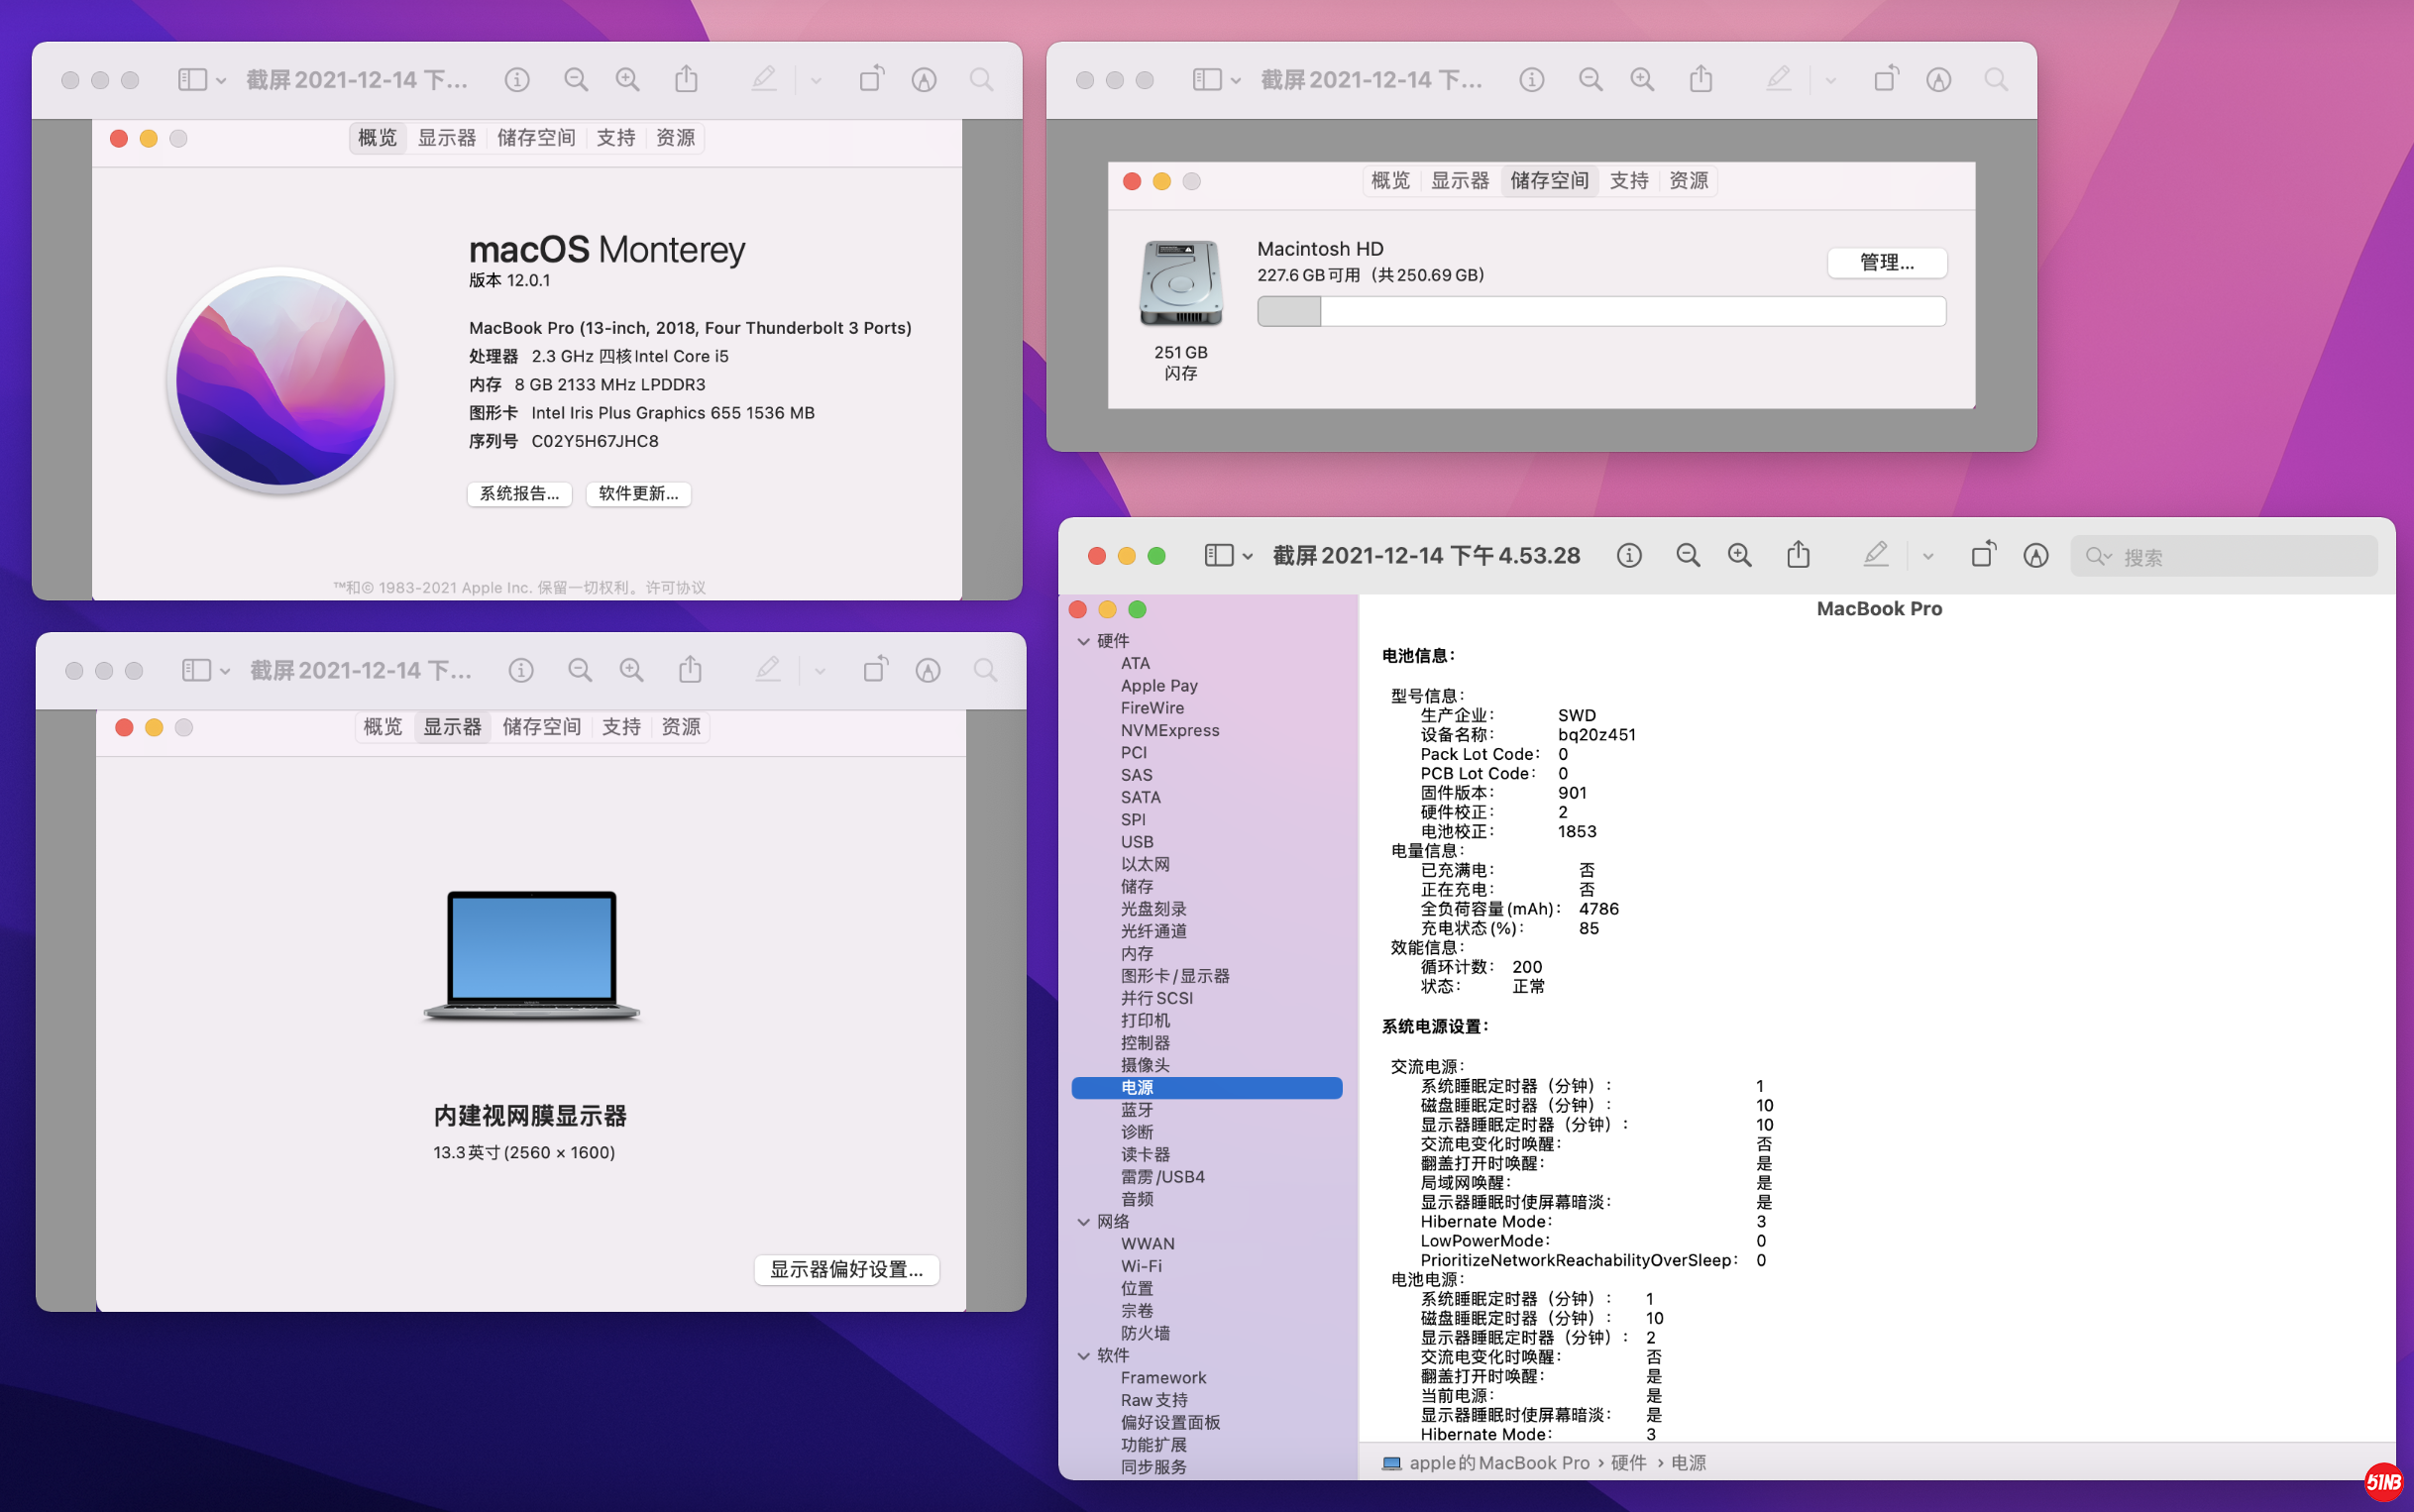Screen dimensions: 2414x1512
Task: Open the sidebar view dropdown in the macOS Monterey window
Action: [x=202, y=80]
